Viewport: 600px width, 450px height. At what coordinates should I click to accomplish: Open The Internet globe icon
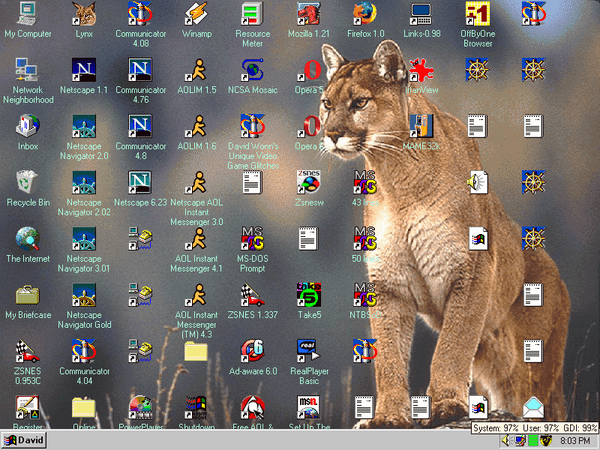click(x=28, y=239)
